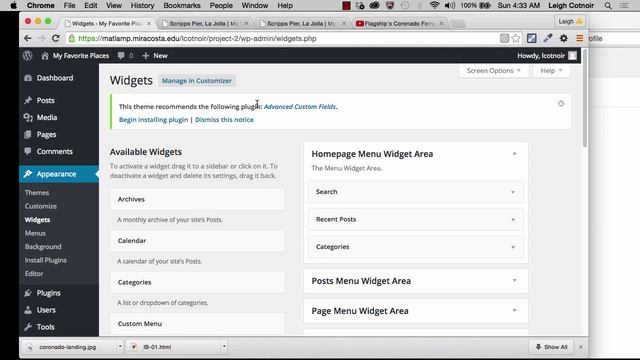Open Appearance menu in sidebar

(x=56, y=174)
